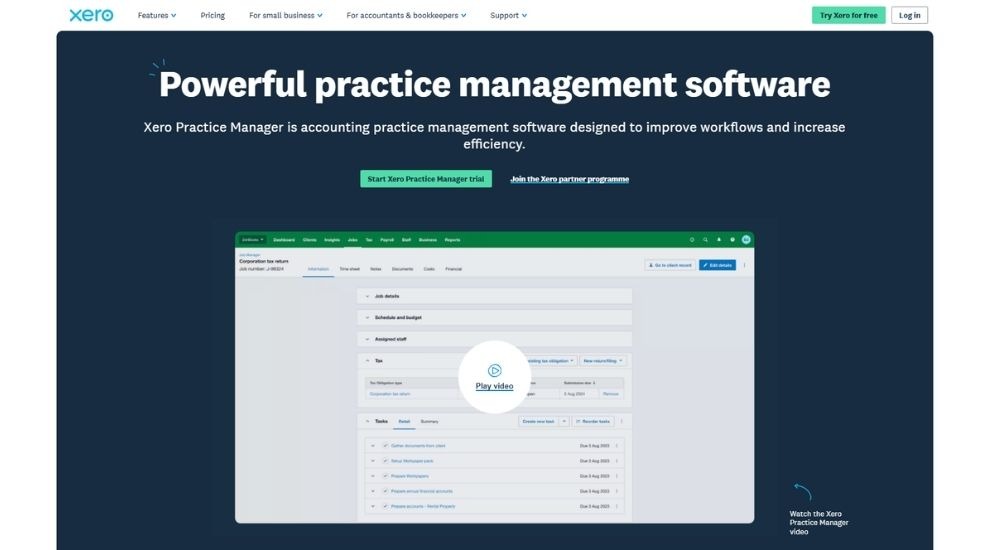Open the Features dropdown menu
Screen dimensions: 1000x550
157,15
